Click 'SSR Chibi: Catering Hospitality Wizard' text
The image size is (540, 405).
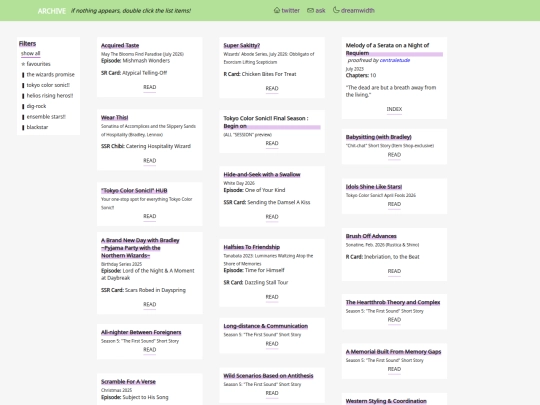tap(146, 146)
